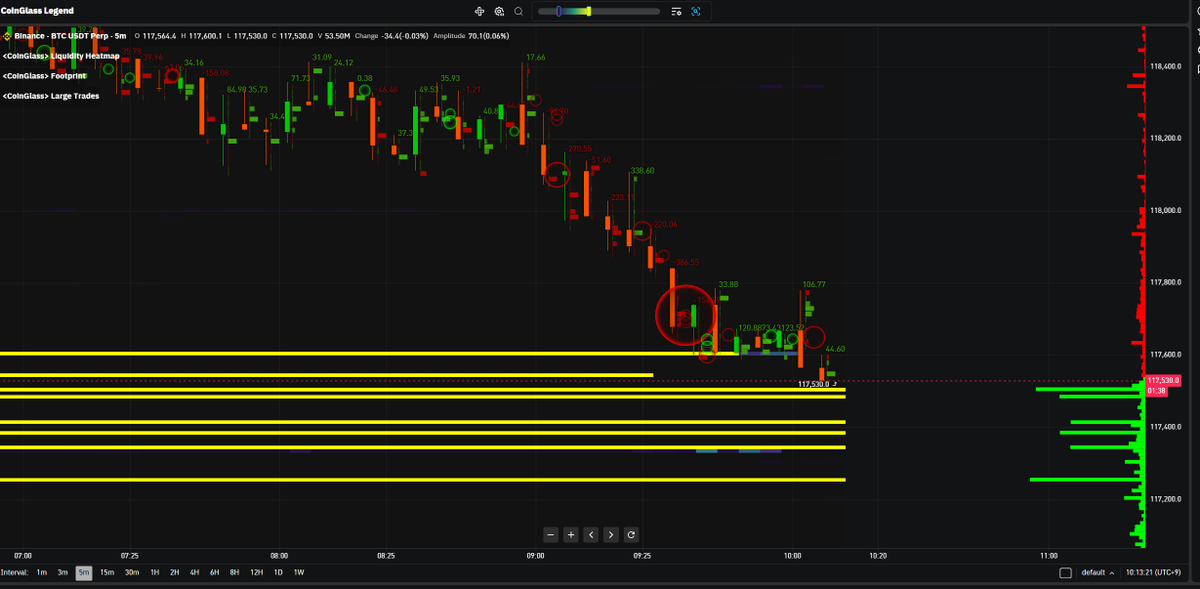This screenshot has height=589, width=1200.
Task: Click the Interval: label
Action: coord(14,572)
